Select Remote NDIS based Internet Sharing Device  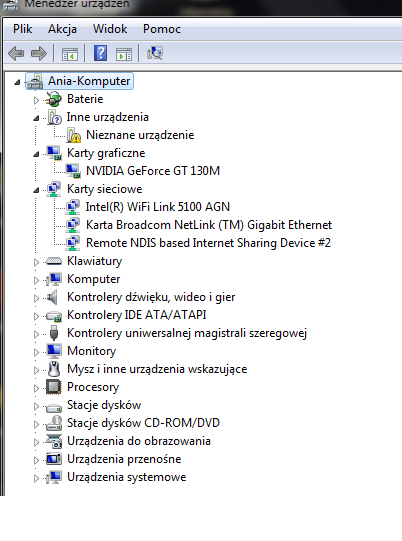click(x=208, y=243)
